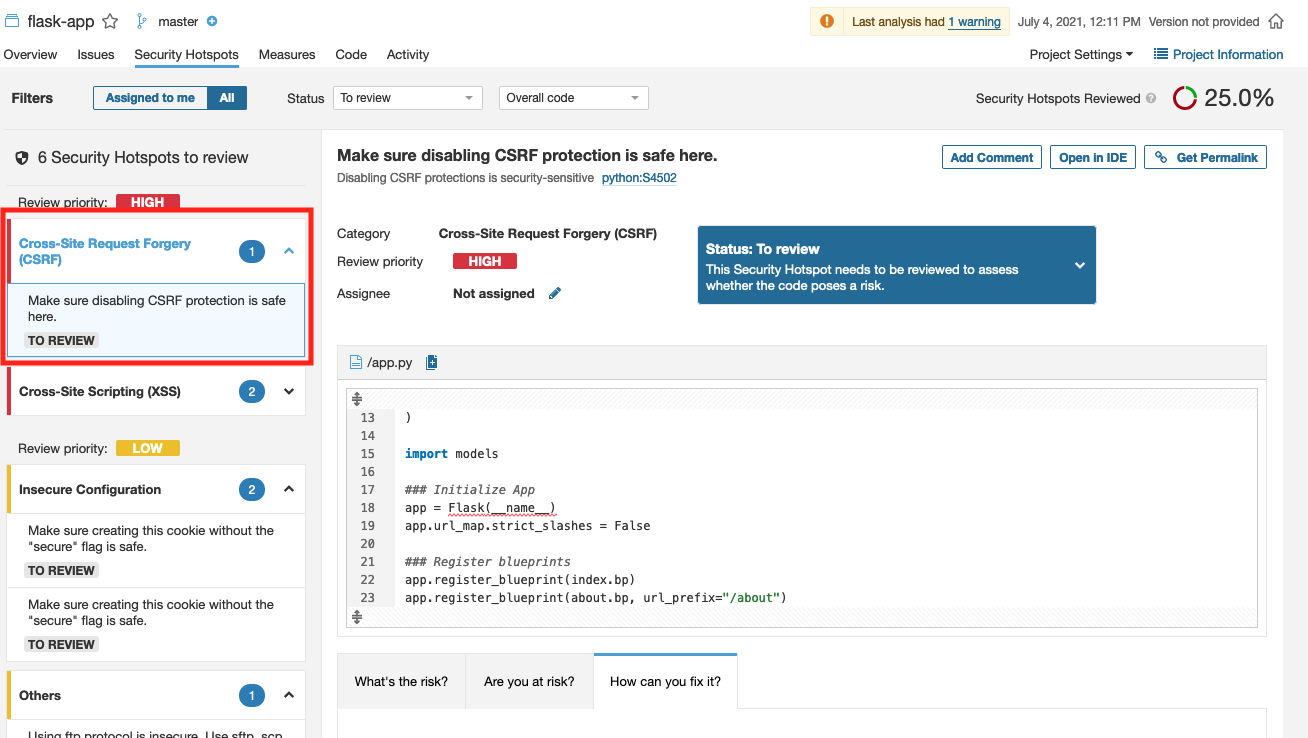Image resolution: width=1308 pixels, height=738 pixels.
Task: Collapse the Cross-Site Request Forgery category
Action: (x=289, y=251)
